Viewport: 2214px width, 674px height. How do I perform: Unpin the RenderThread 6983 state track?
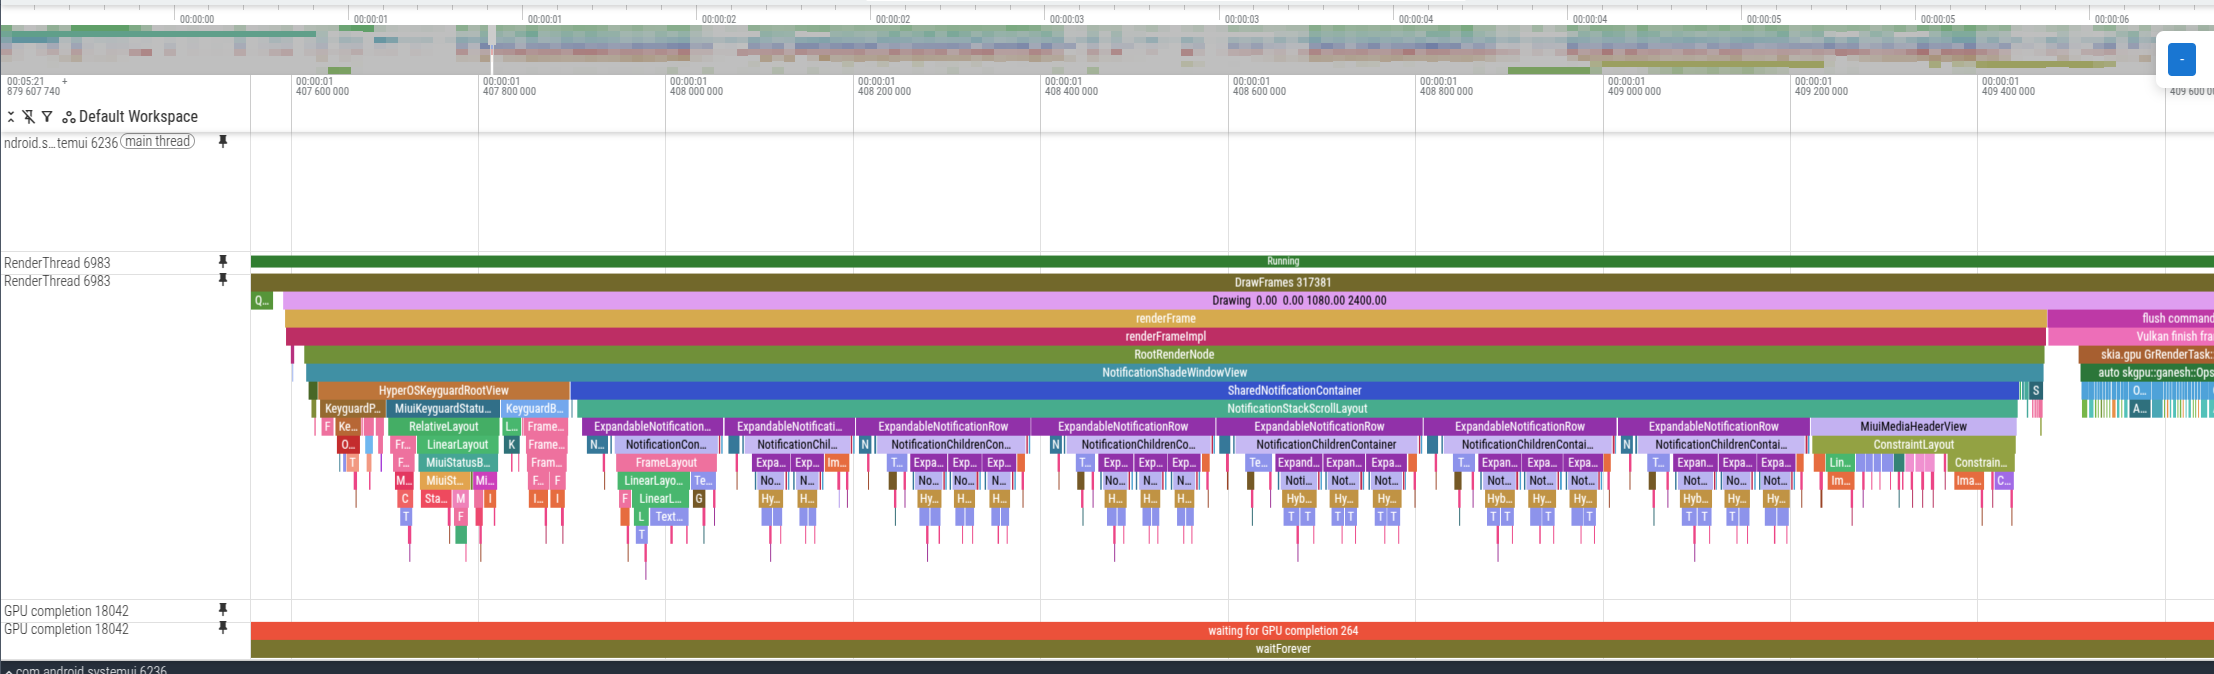[x=223, y=262]
